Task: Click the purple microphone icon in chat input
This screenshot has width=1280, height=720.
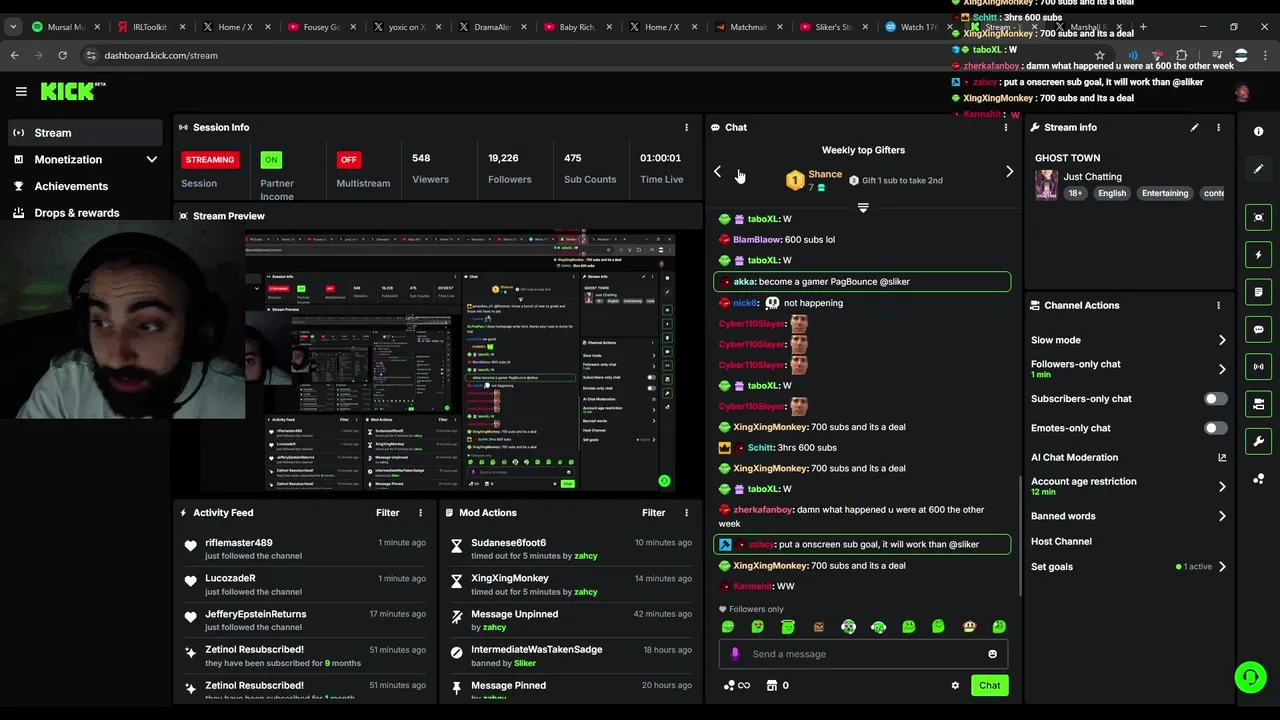Action: click(735, 654)
